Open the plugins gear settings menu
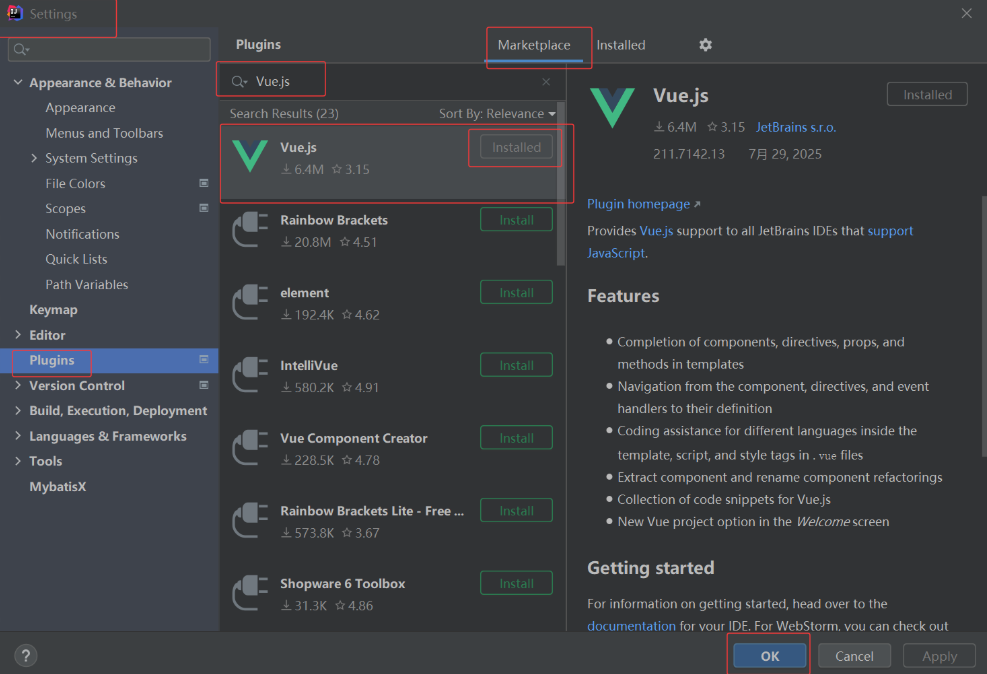This screenshot has width=987, height=674. pyautogui.click(x=705, y=45)
